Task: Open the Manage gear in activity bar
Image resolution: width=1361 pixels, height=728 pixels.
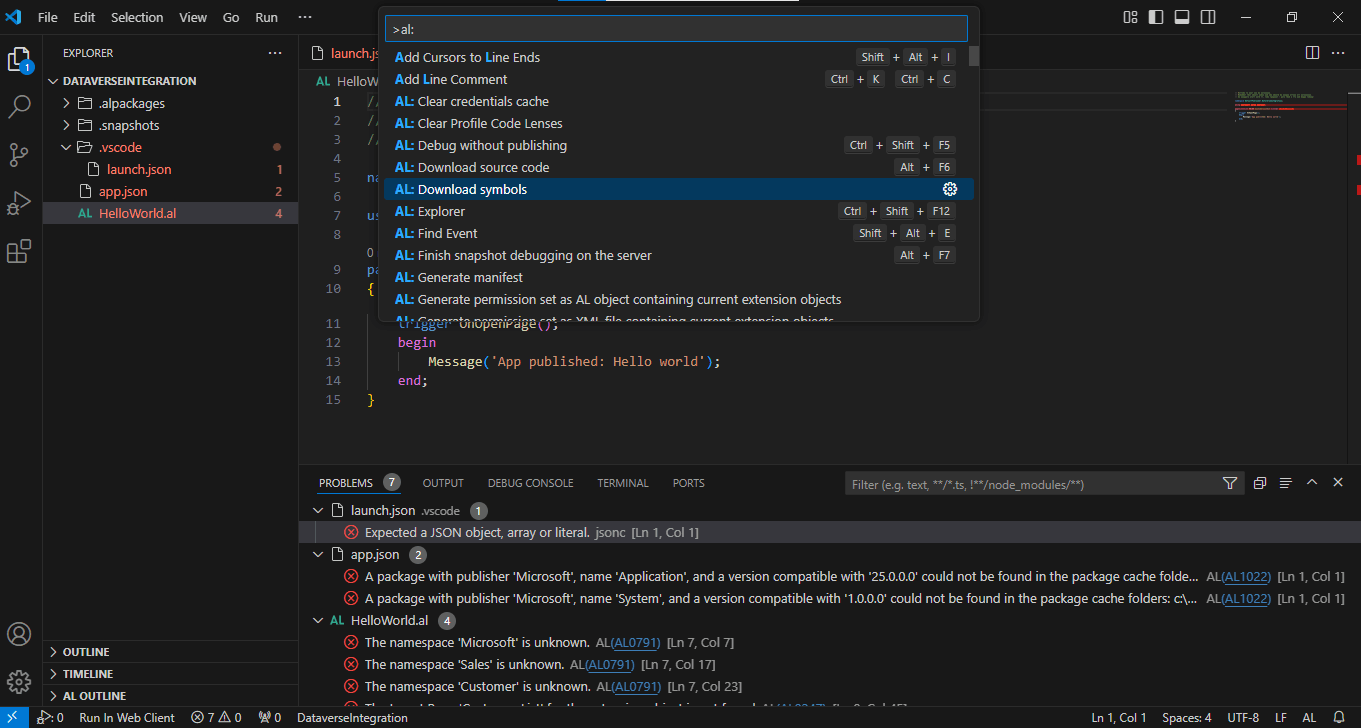Action: point(20,682)
